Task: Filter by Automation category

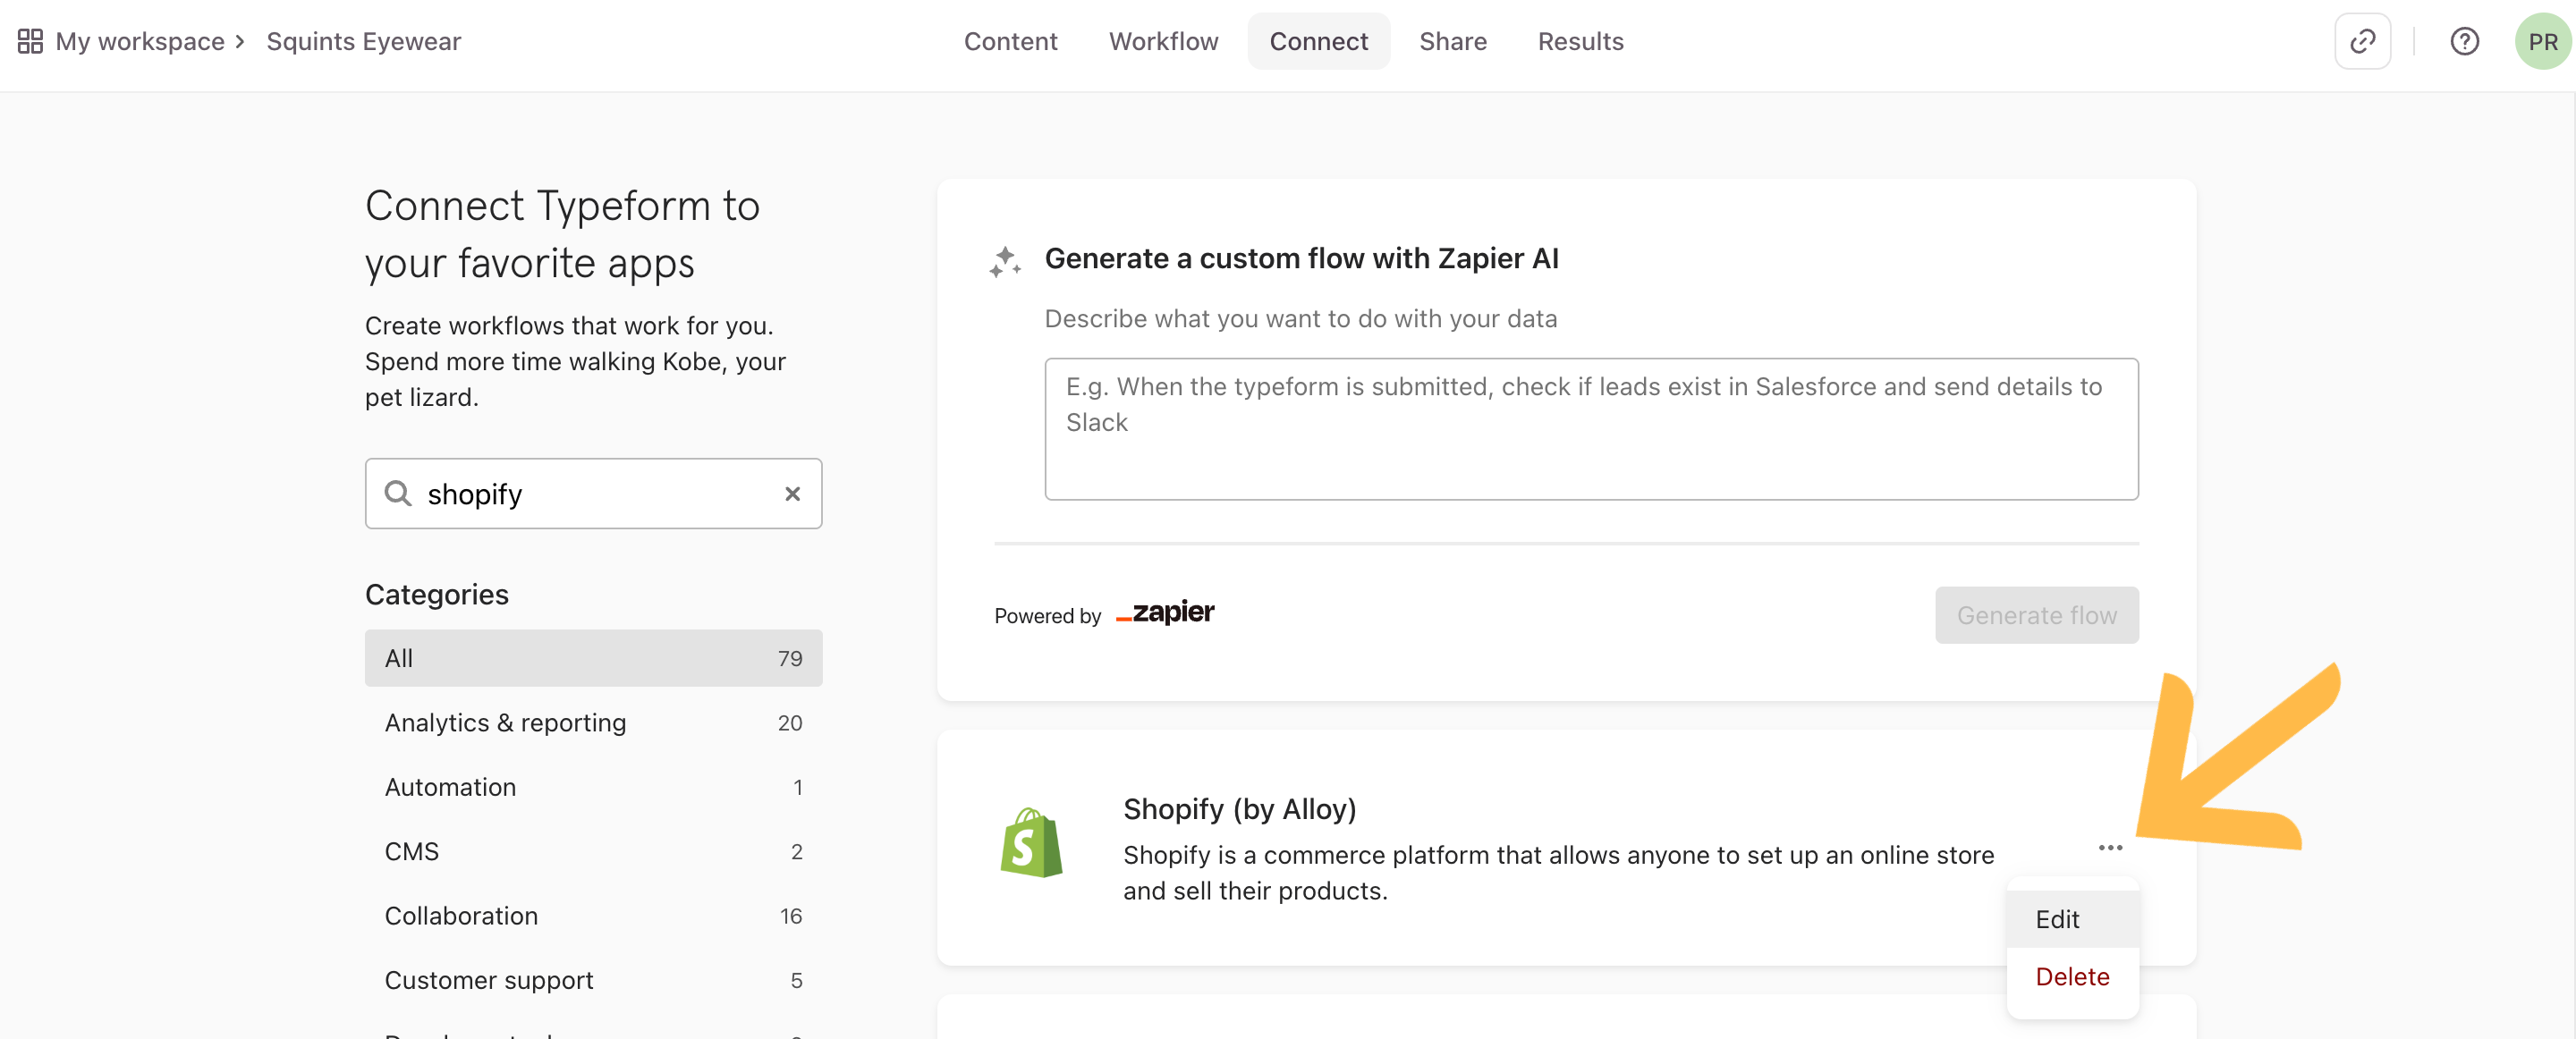Action: point(593,786)
